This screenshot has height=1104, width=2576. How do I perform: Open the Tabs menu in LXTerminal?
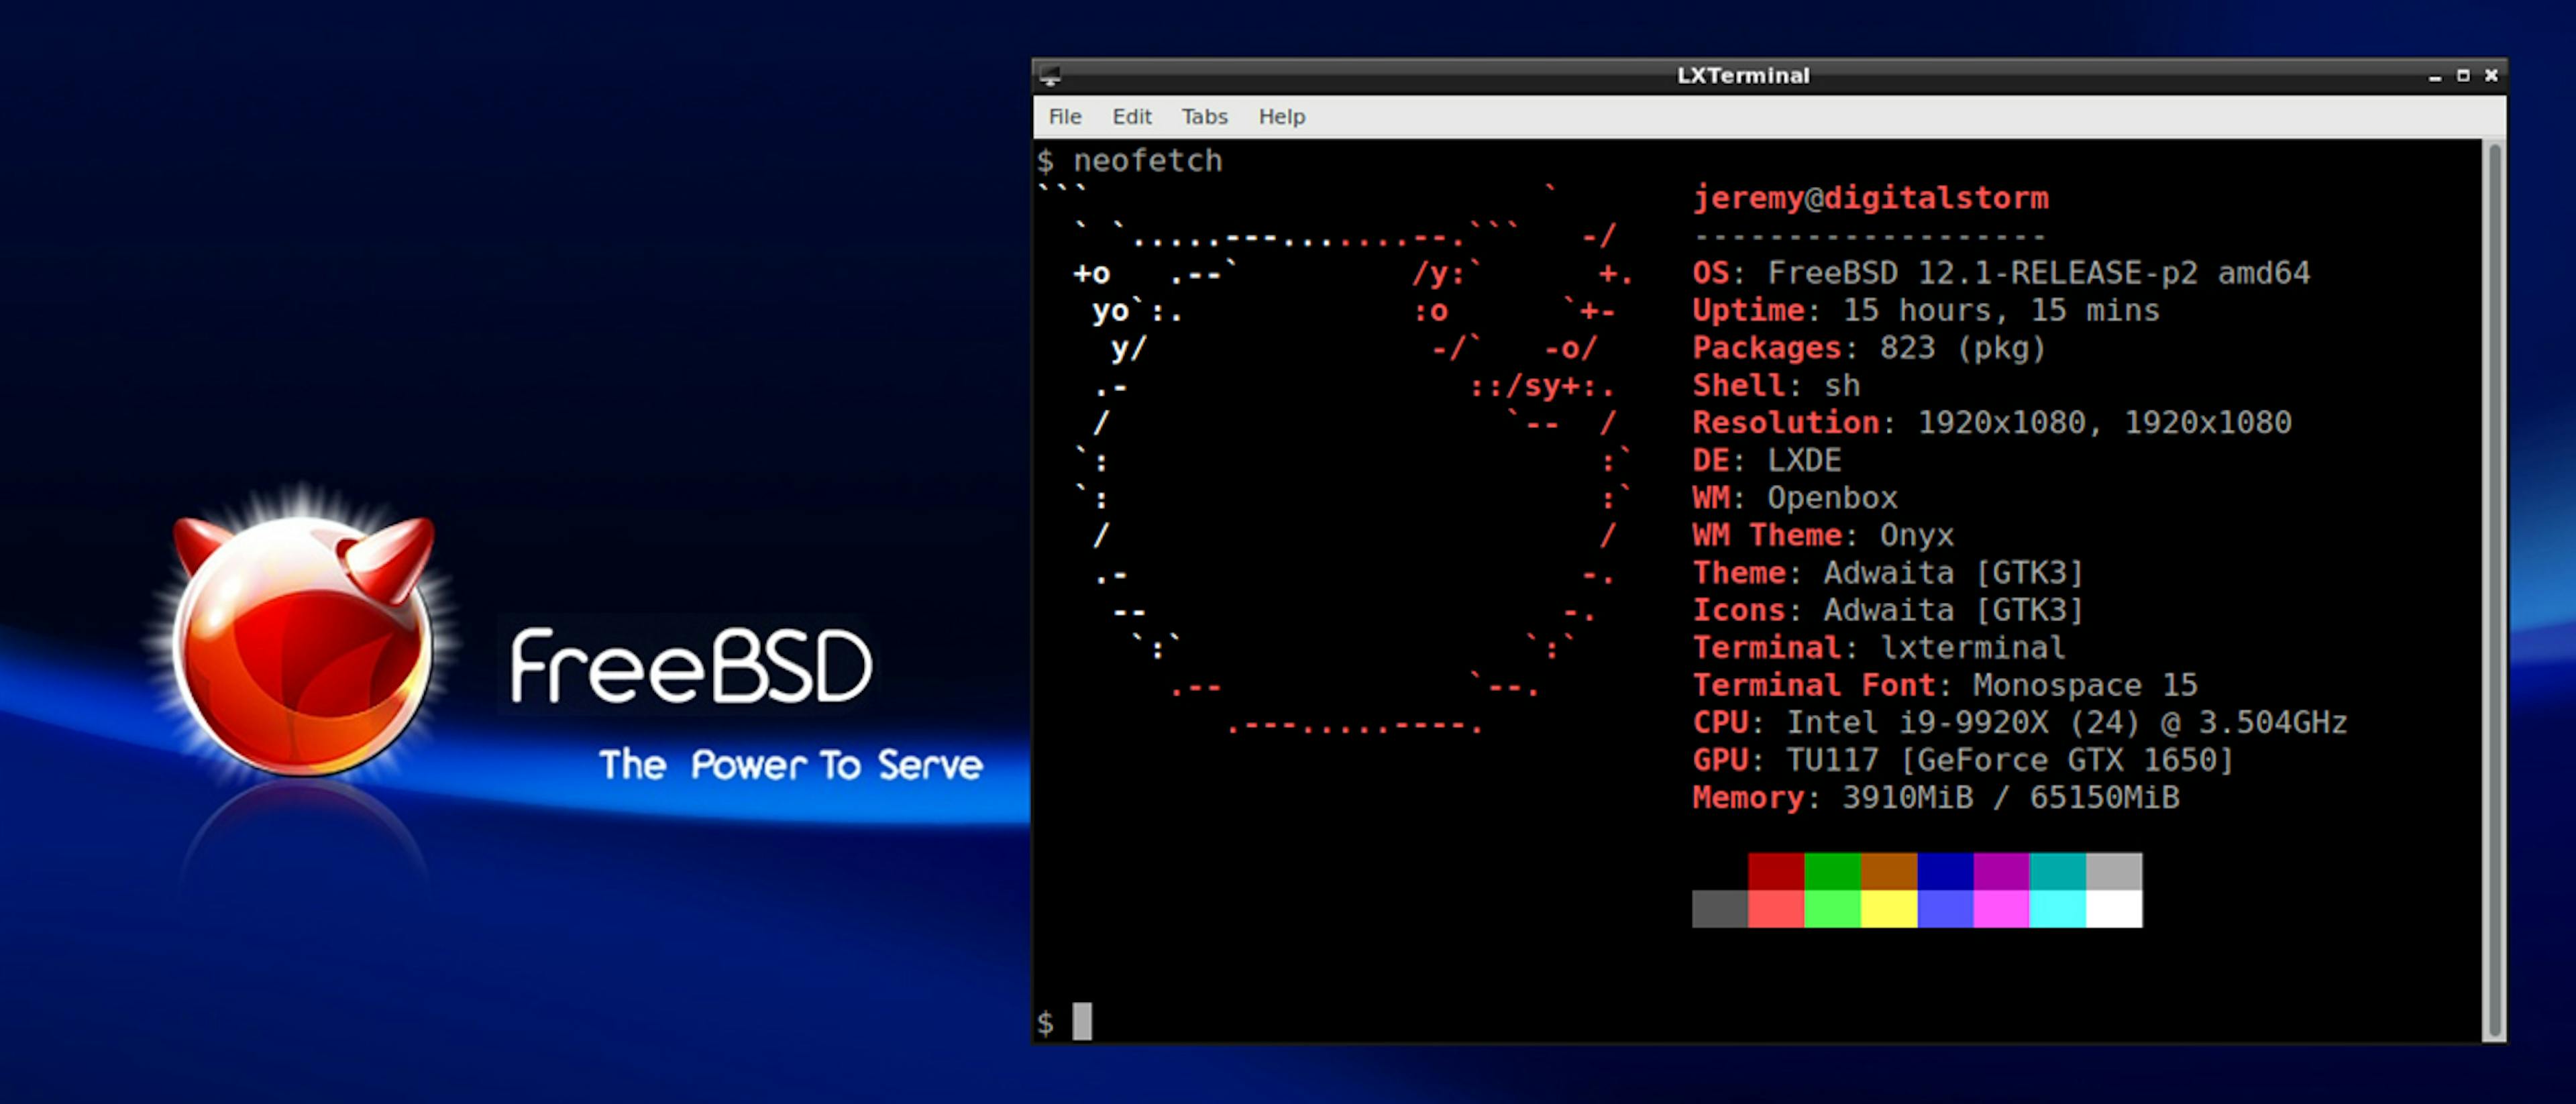tap(1204, 117)
